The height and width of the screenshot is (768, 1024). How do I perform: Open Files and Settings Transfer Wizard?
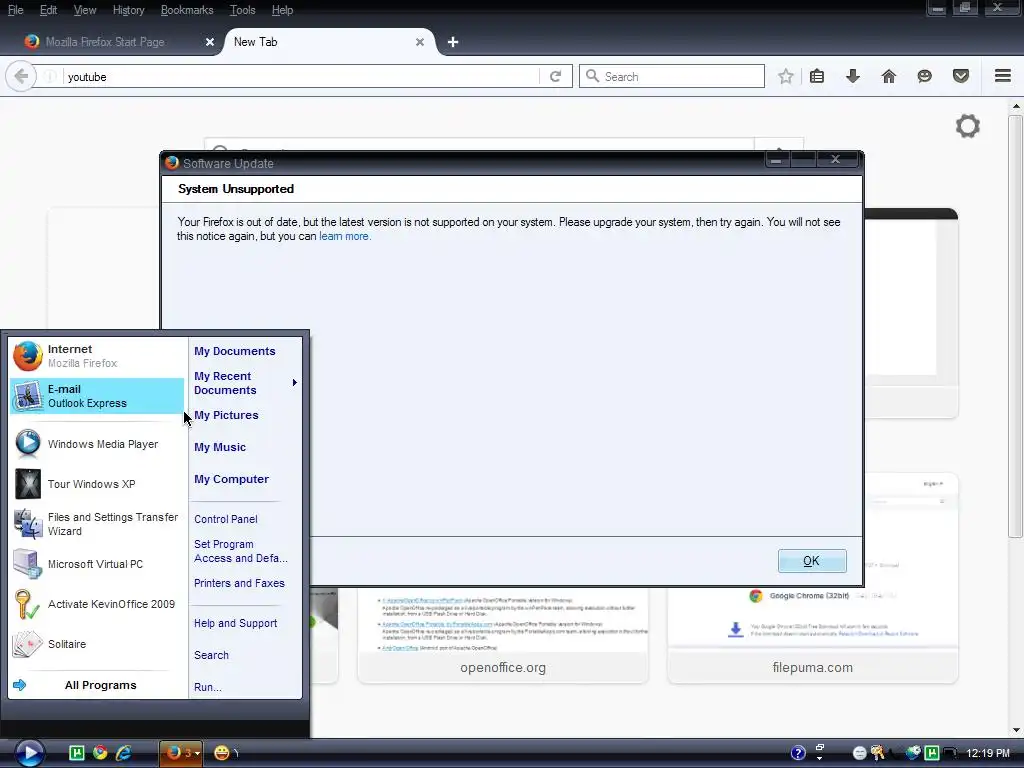point(98,524)
